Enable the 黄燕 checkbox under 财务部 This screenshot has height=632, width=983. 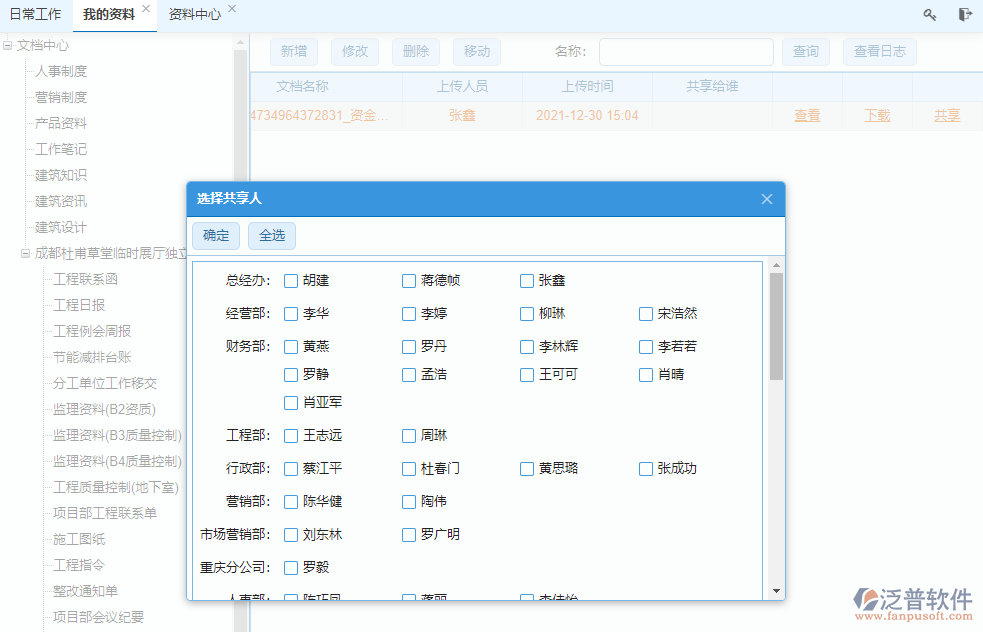tap(289, 347)
